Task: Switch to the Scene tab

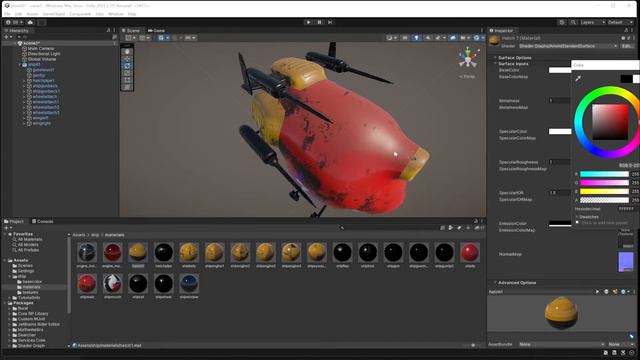Action: click(x=131, y=31)
